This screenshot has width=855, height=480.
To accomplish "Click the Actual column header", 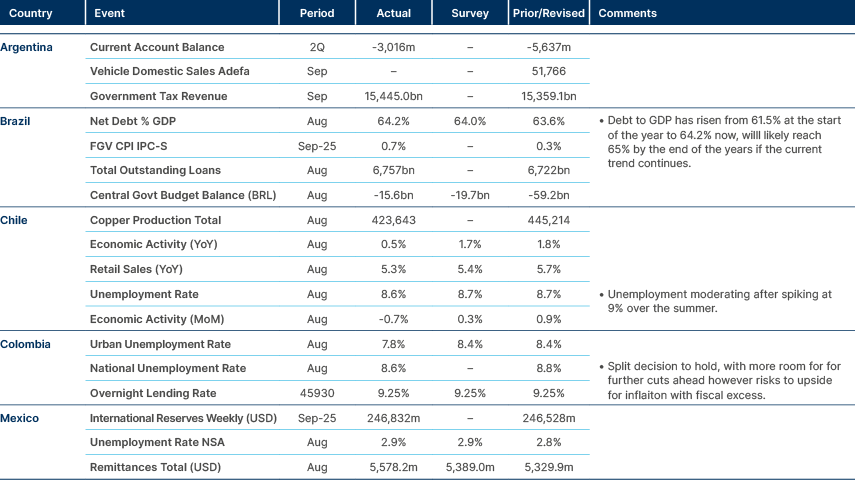I will 394,14.
